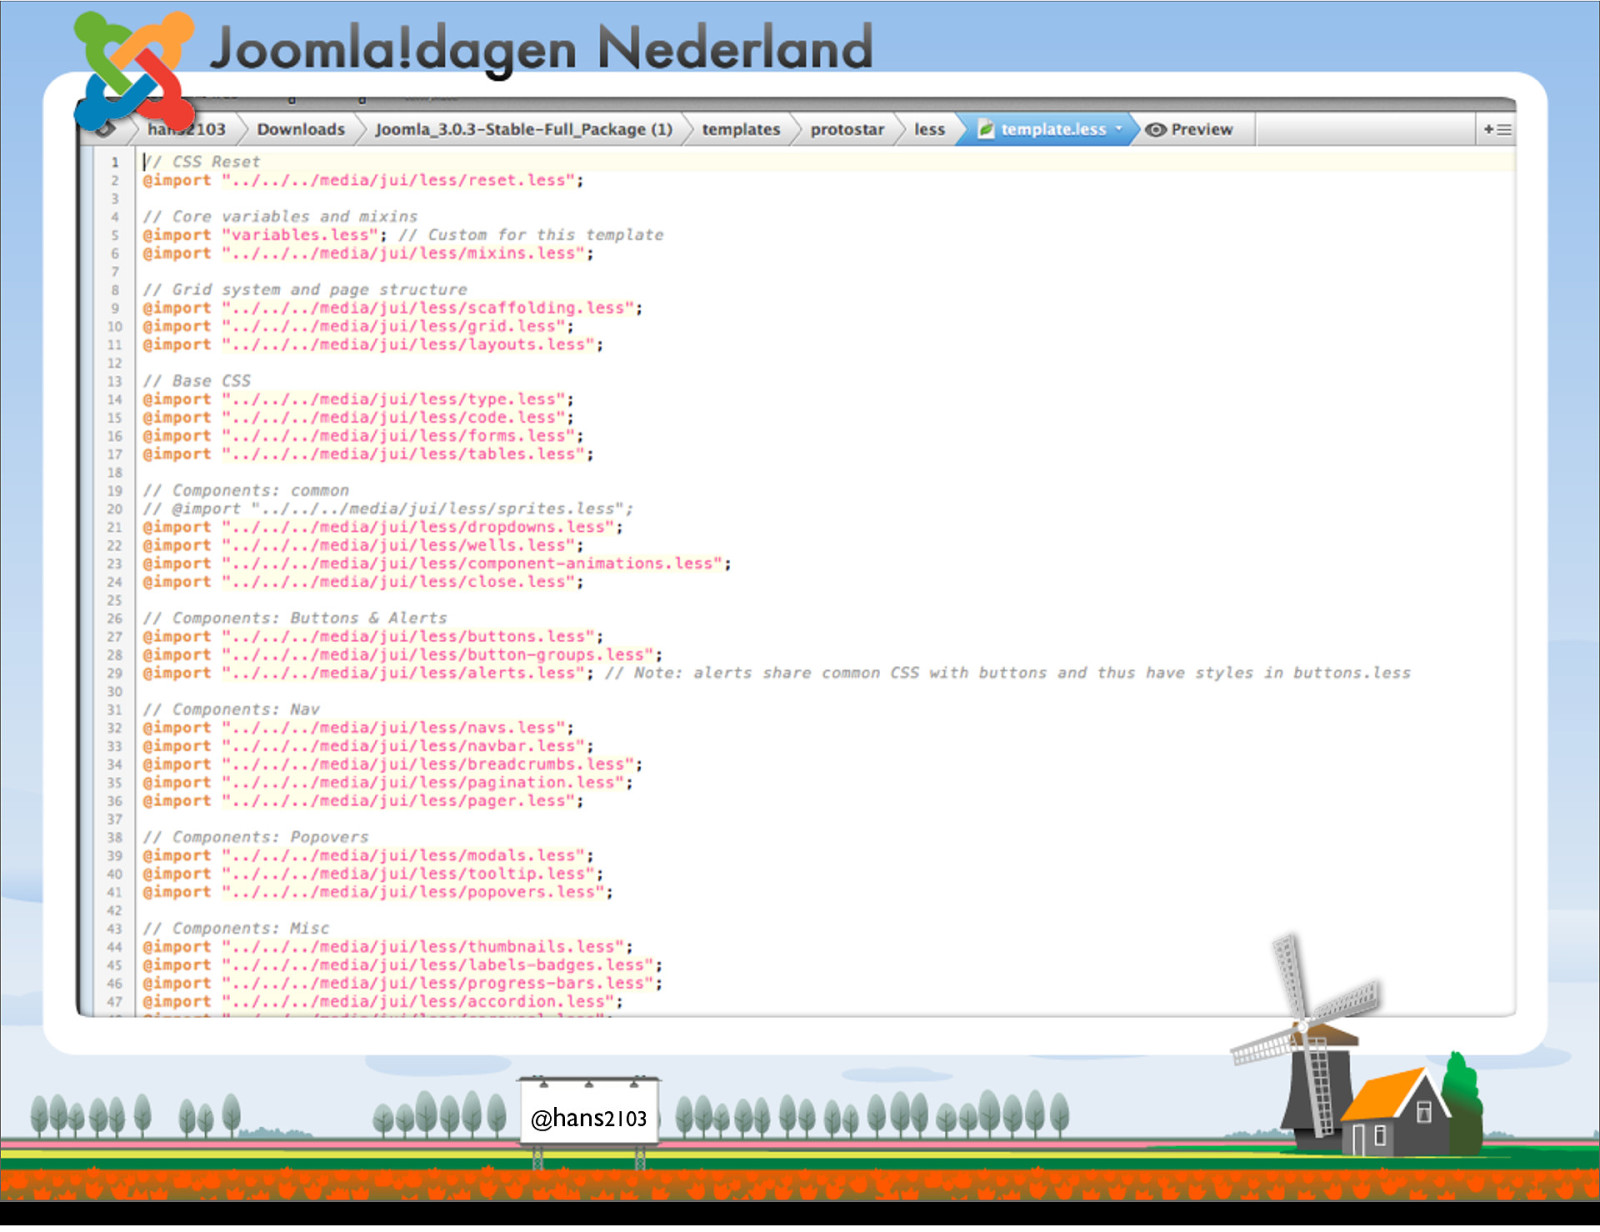Click line number 29 in the gutter

click(114, 674)
